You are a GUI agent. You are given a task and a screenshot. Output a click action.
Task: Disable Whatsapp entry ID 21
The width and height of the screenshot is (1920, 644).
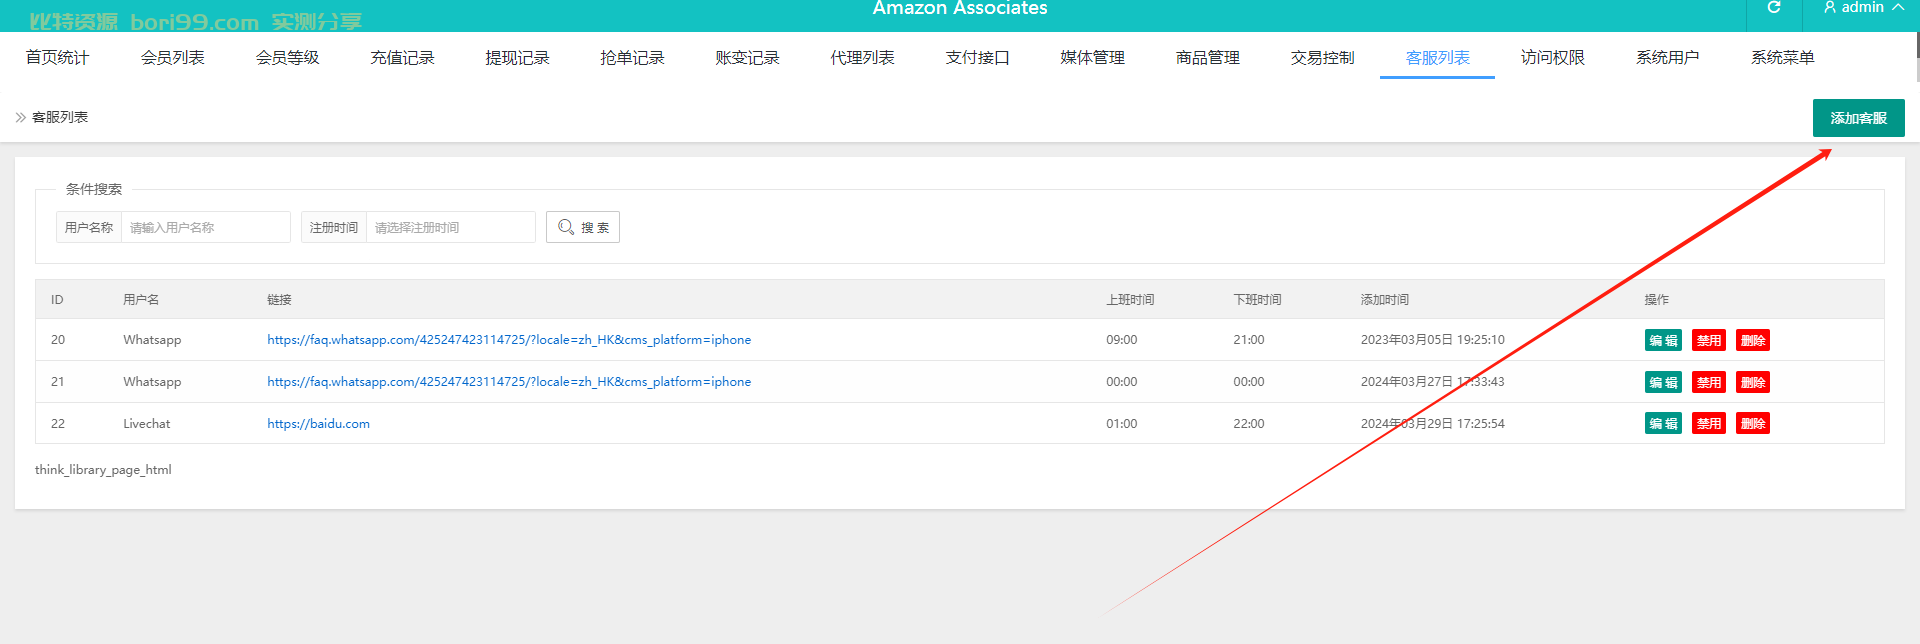click(1709, 382)
